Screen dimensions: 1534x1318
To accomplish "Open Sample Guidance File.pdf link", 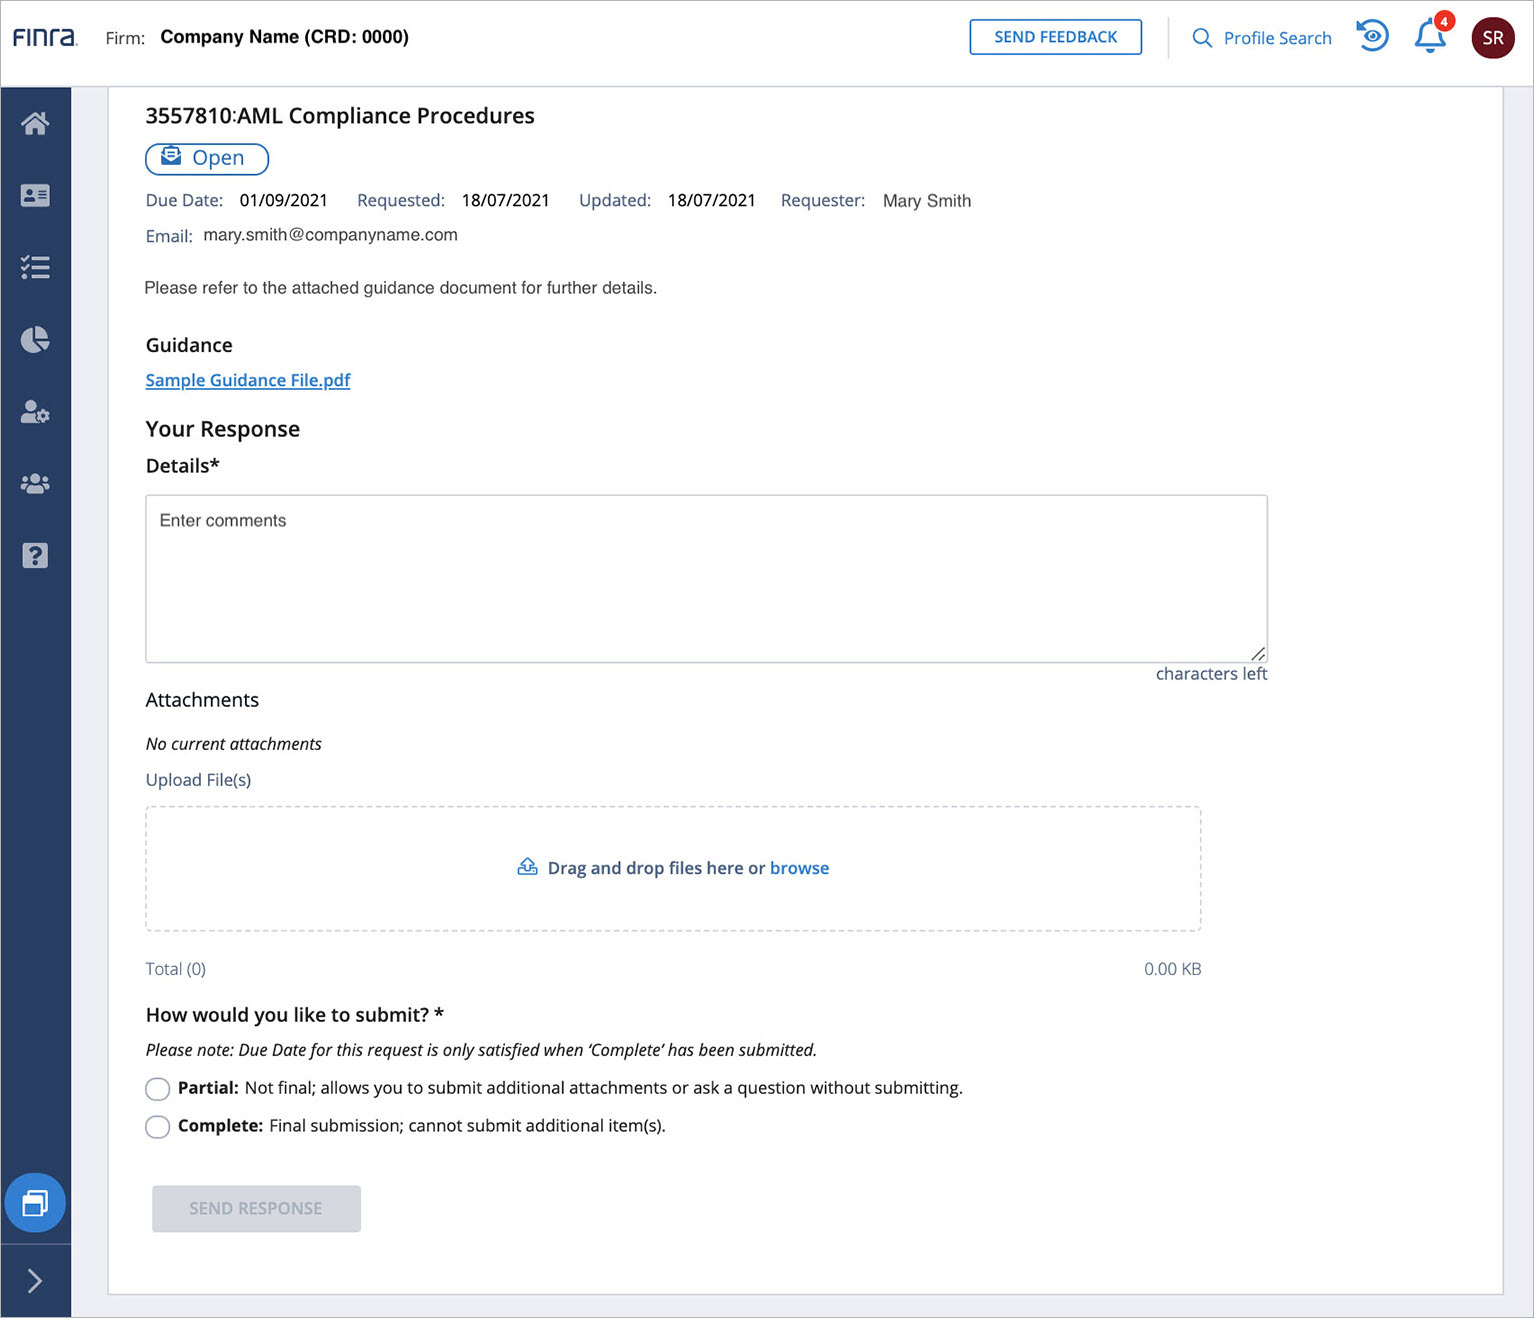I will pos(248,380).
